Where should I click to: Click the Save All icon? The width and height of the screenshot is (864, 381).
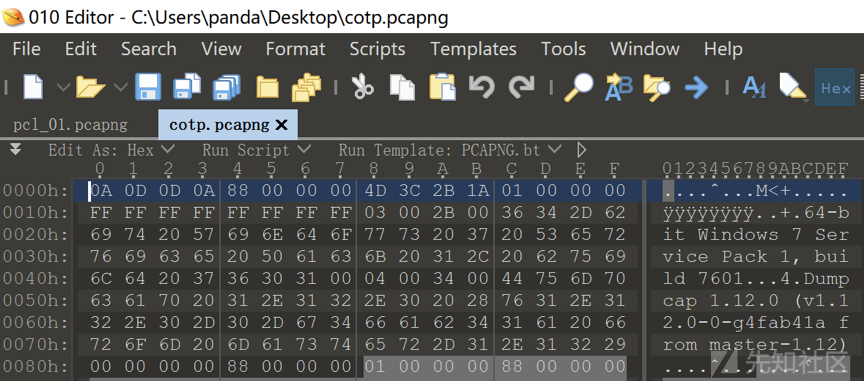(x=226, y=88)
